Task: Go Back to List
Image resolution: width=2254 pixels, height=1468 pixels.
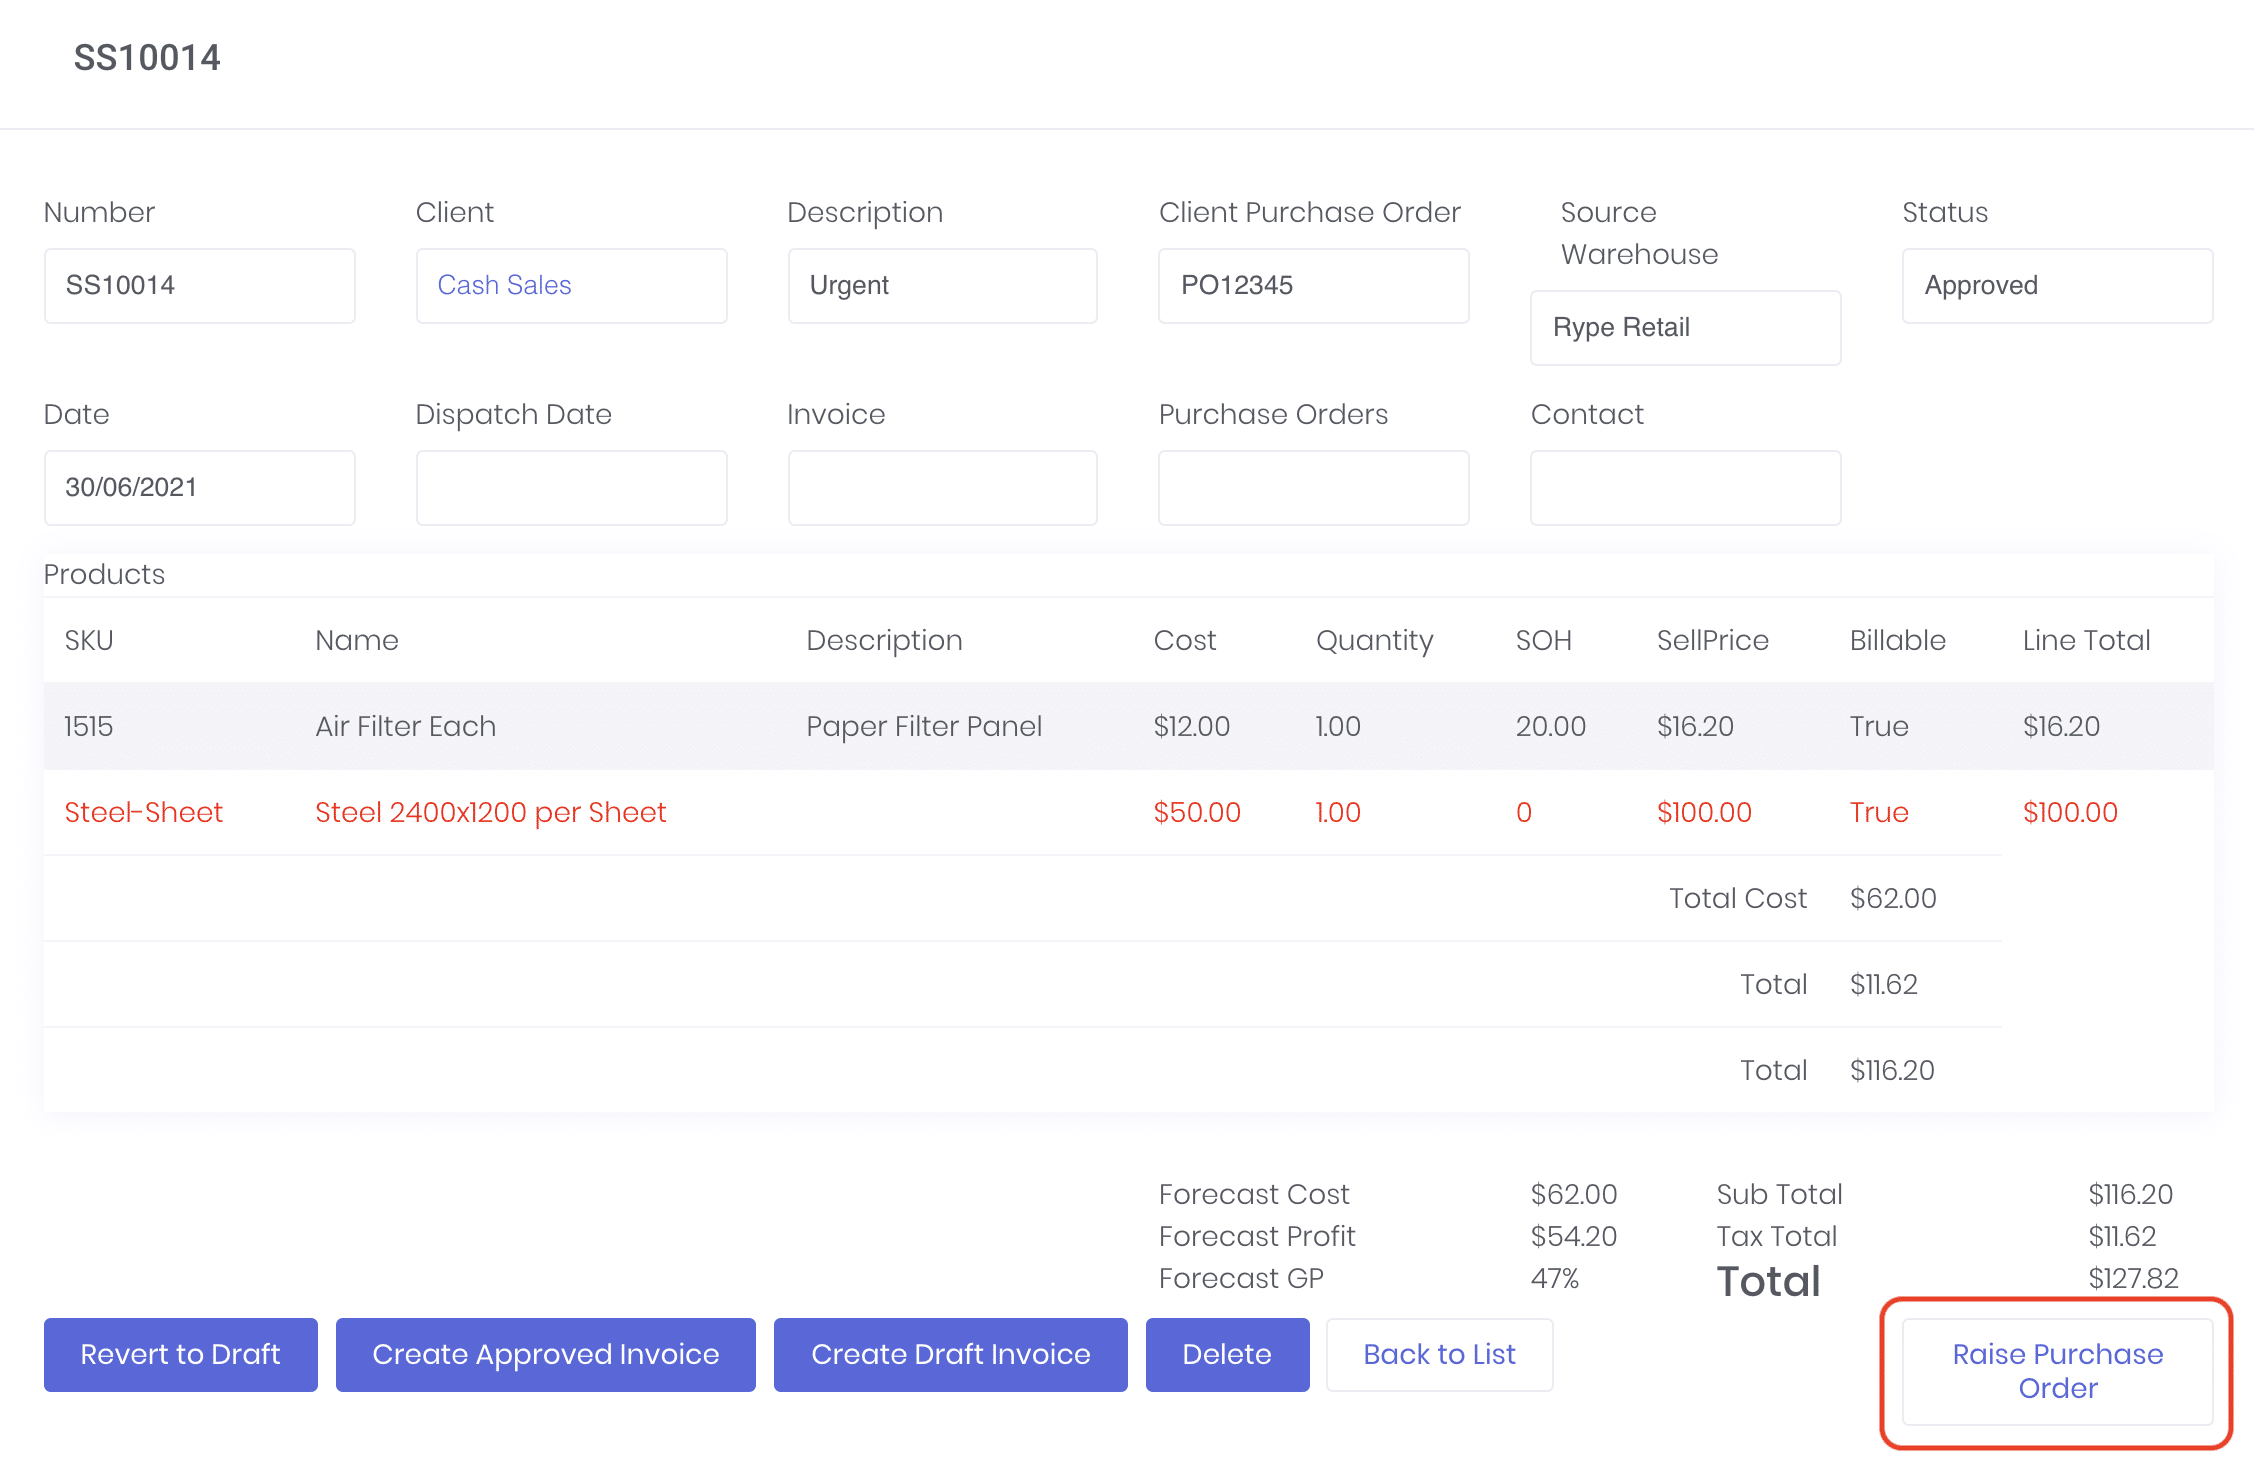Action: pos(1439,1354)
